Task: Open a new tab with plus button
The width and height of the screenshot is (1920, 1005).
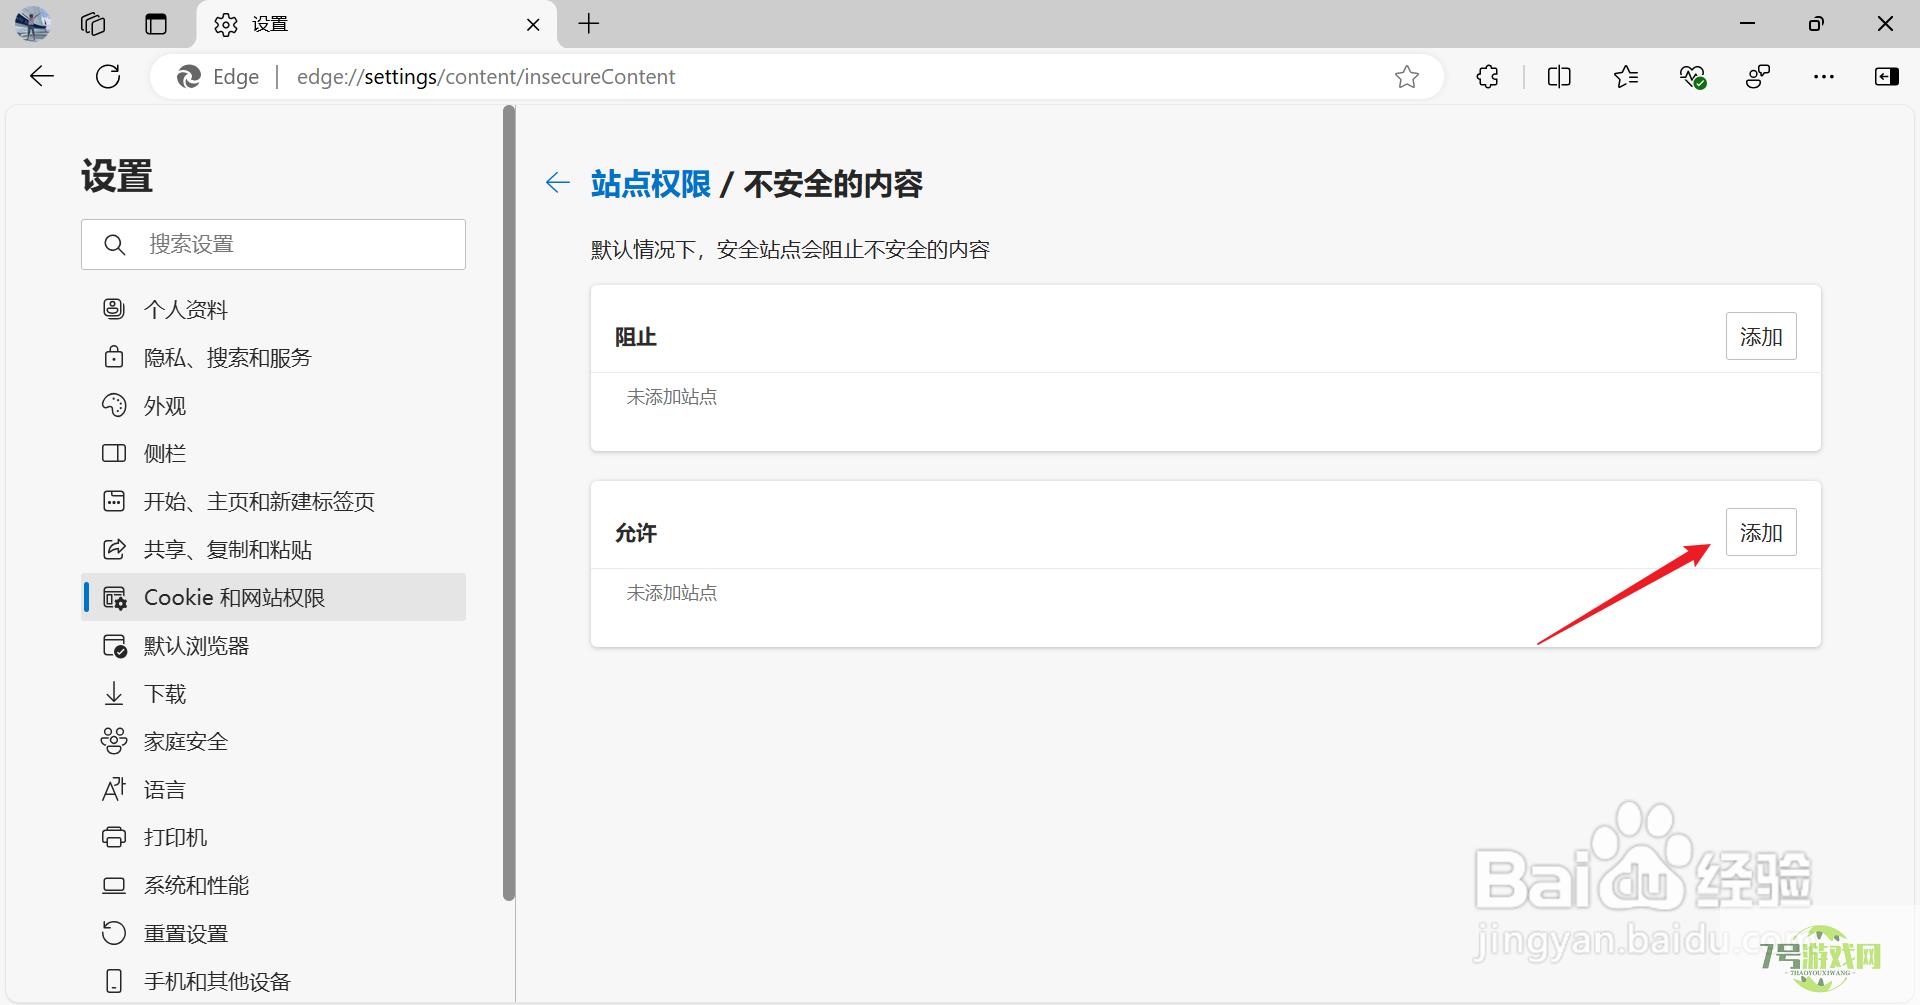Action: (x=589, y=24)
